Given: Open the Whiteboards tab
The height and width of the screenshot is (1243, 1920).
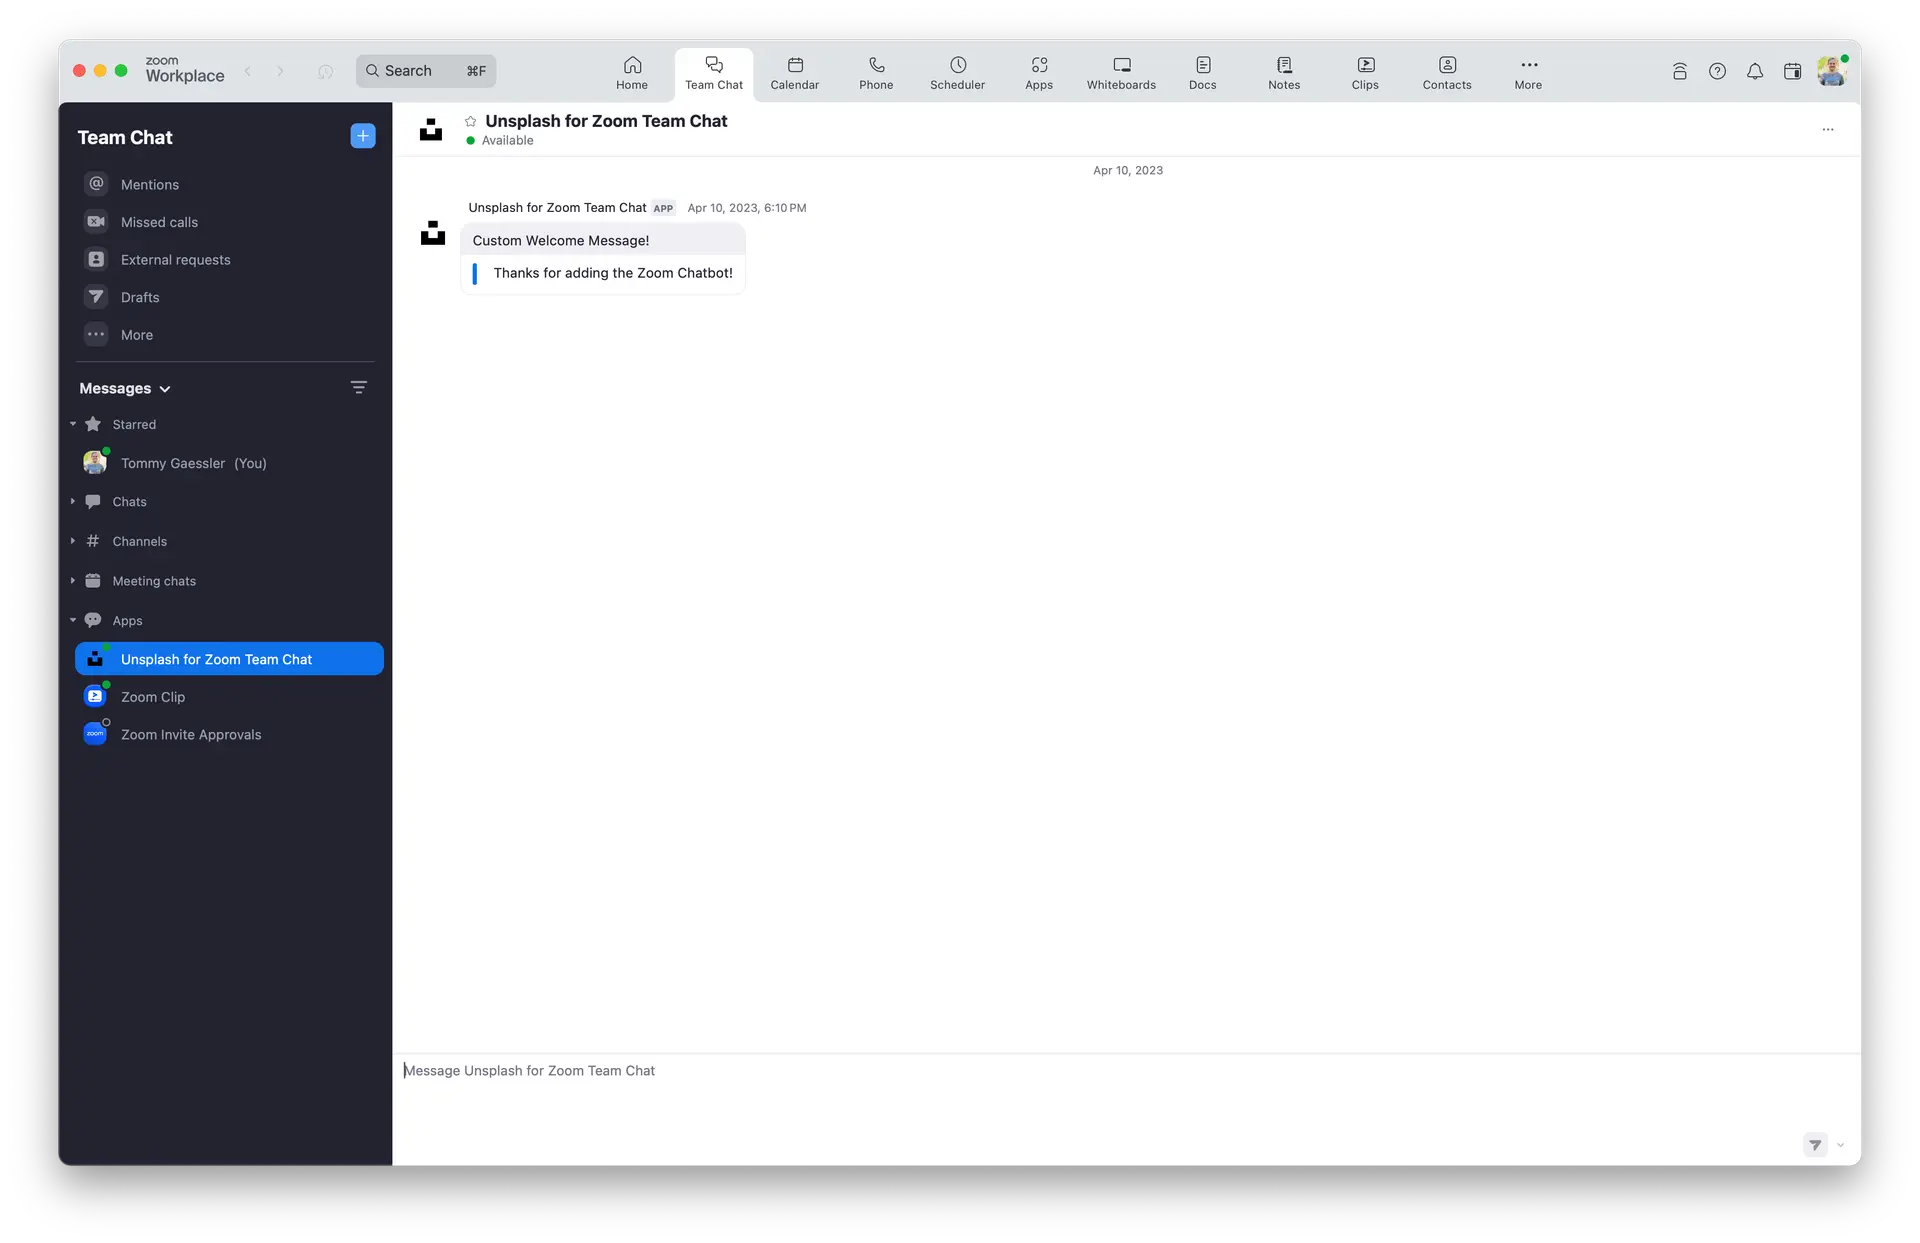Looking at the screenshot, I should coord(1120,73).
